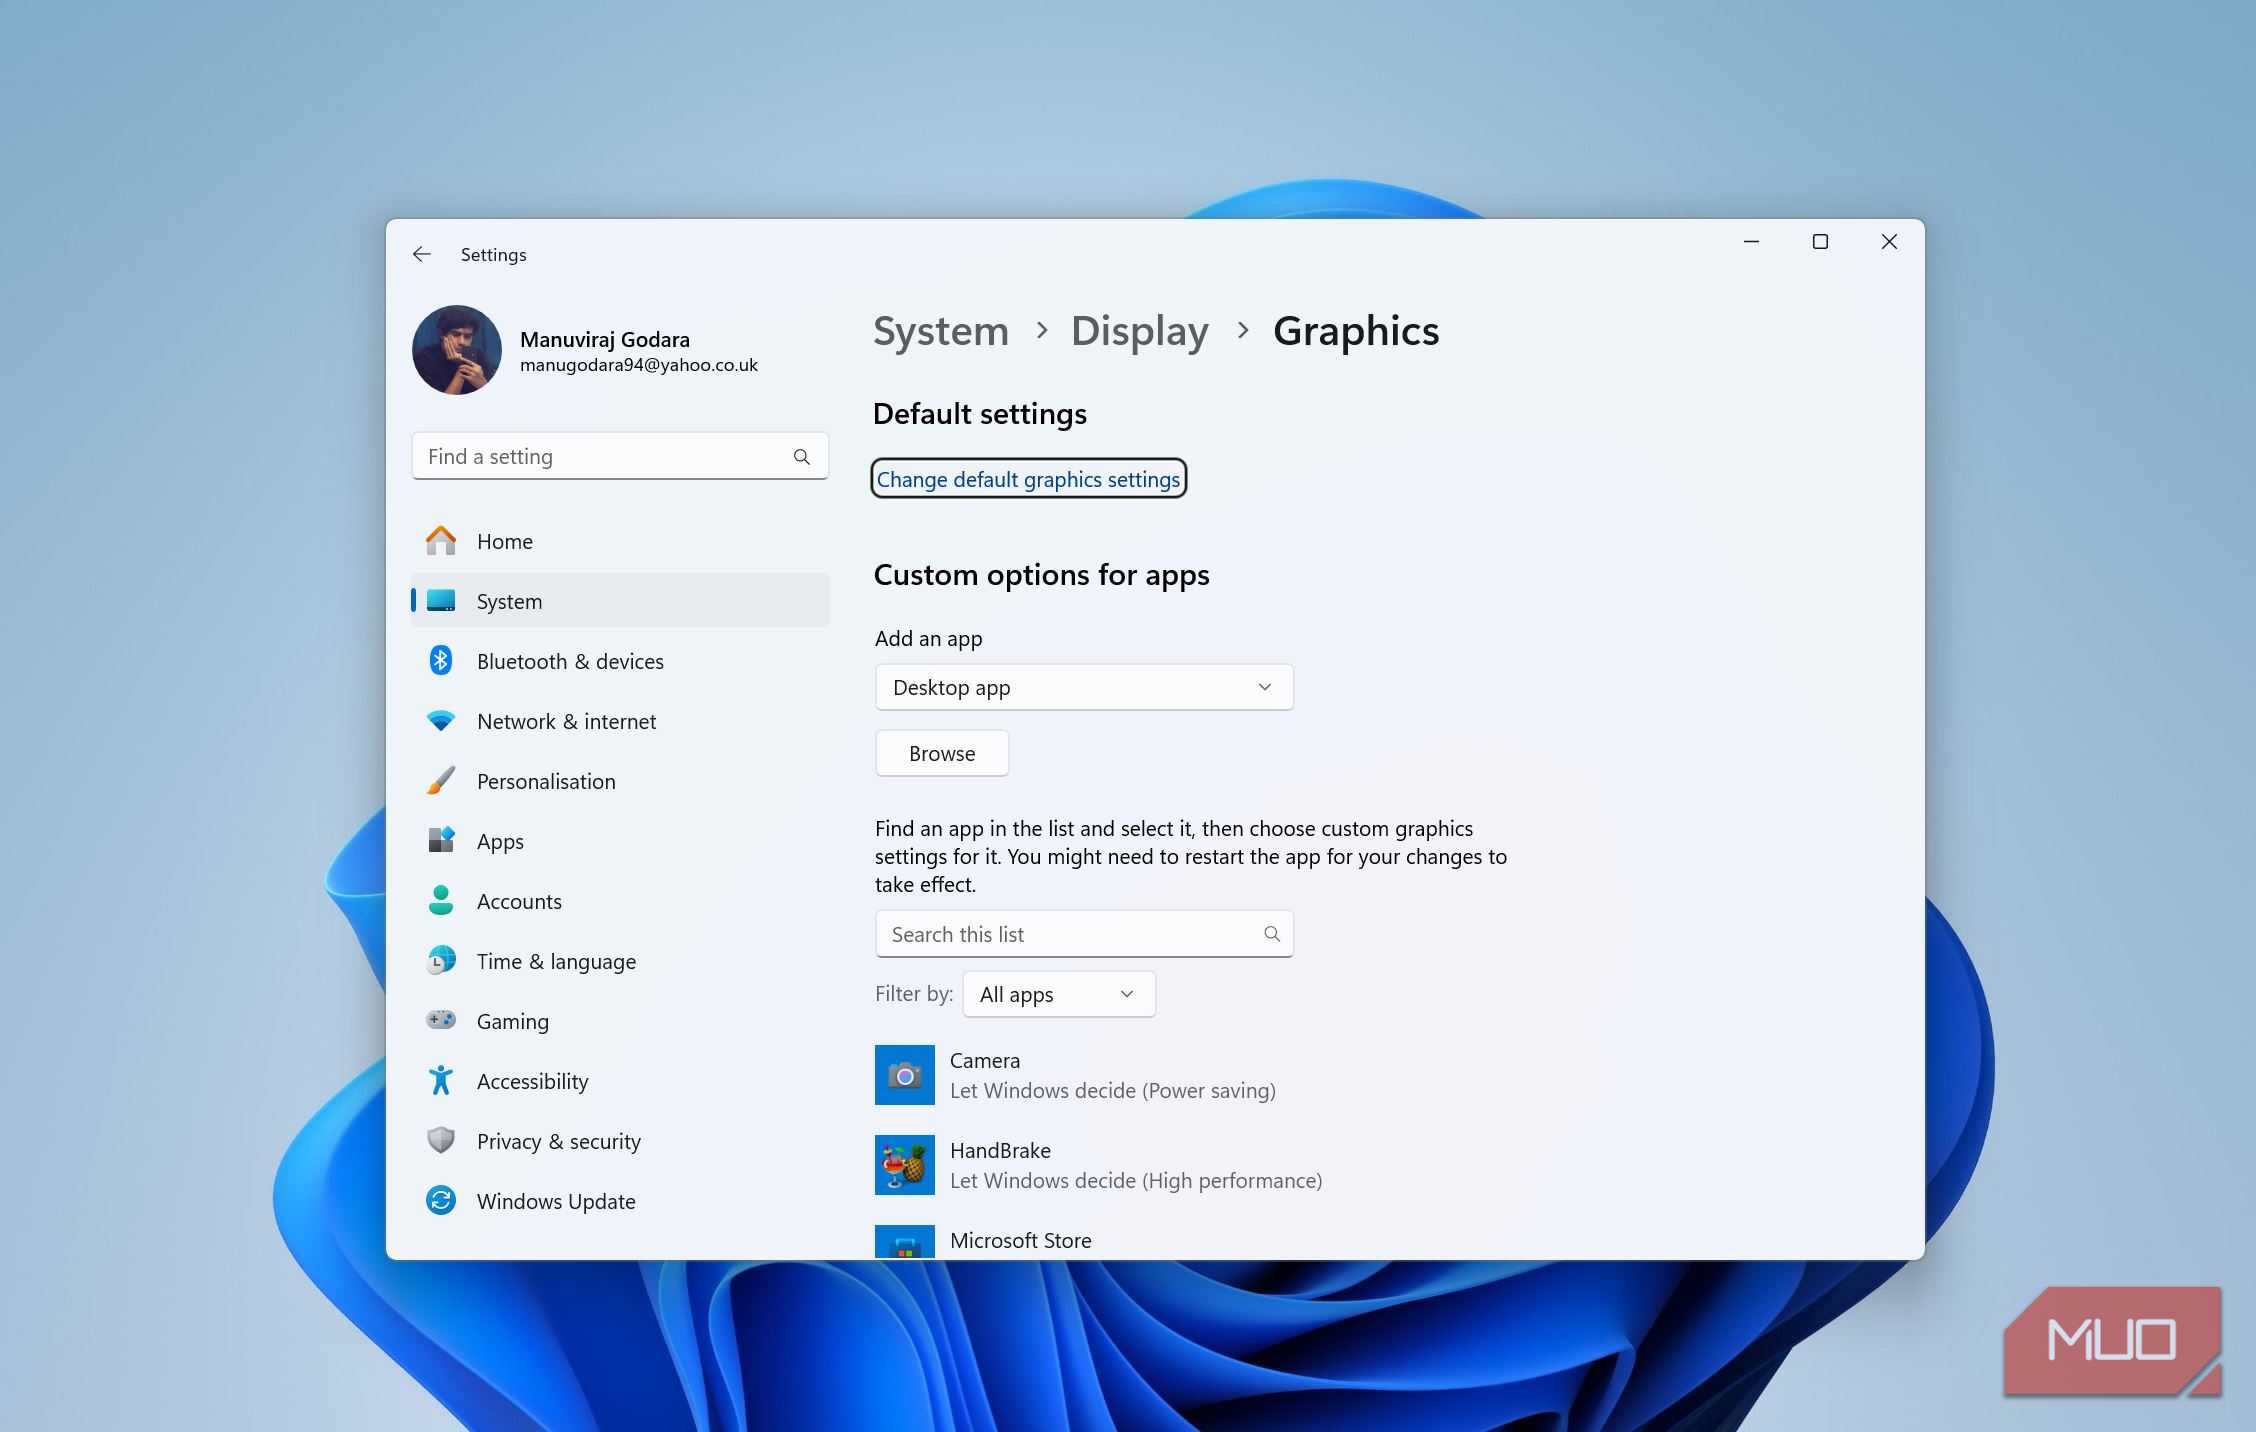Open the Apps settings section
The image size is (2256, 1432).
(x=500, y=841)
